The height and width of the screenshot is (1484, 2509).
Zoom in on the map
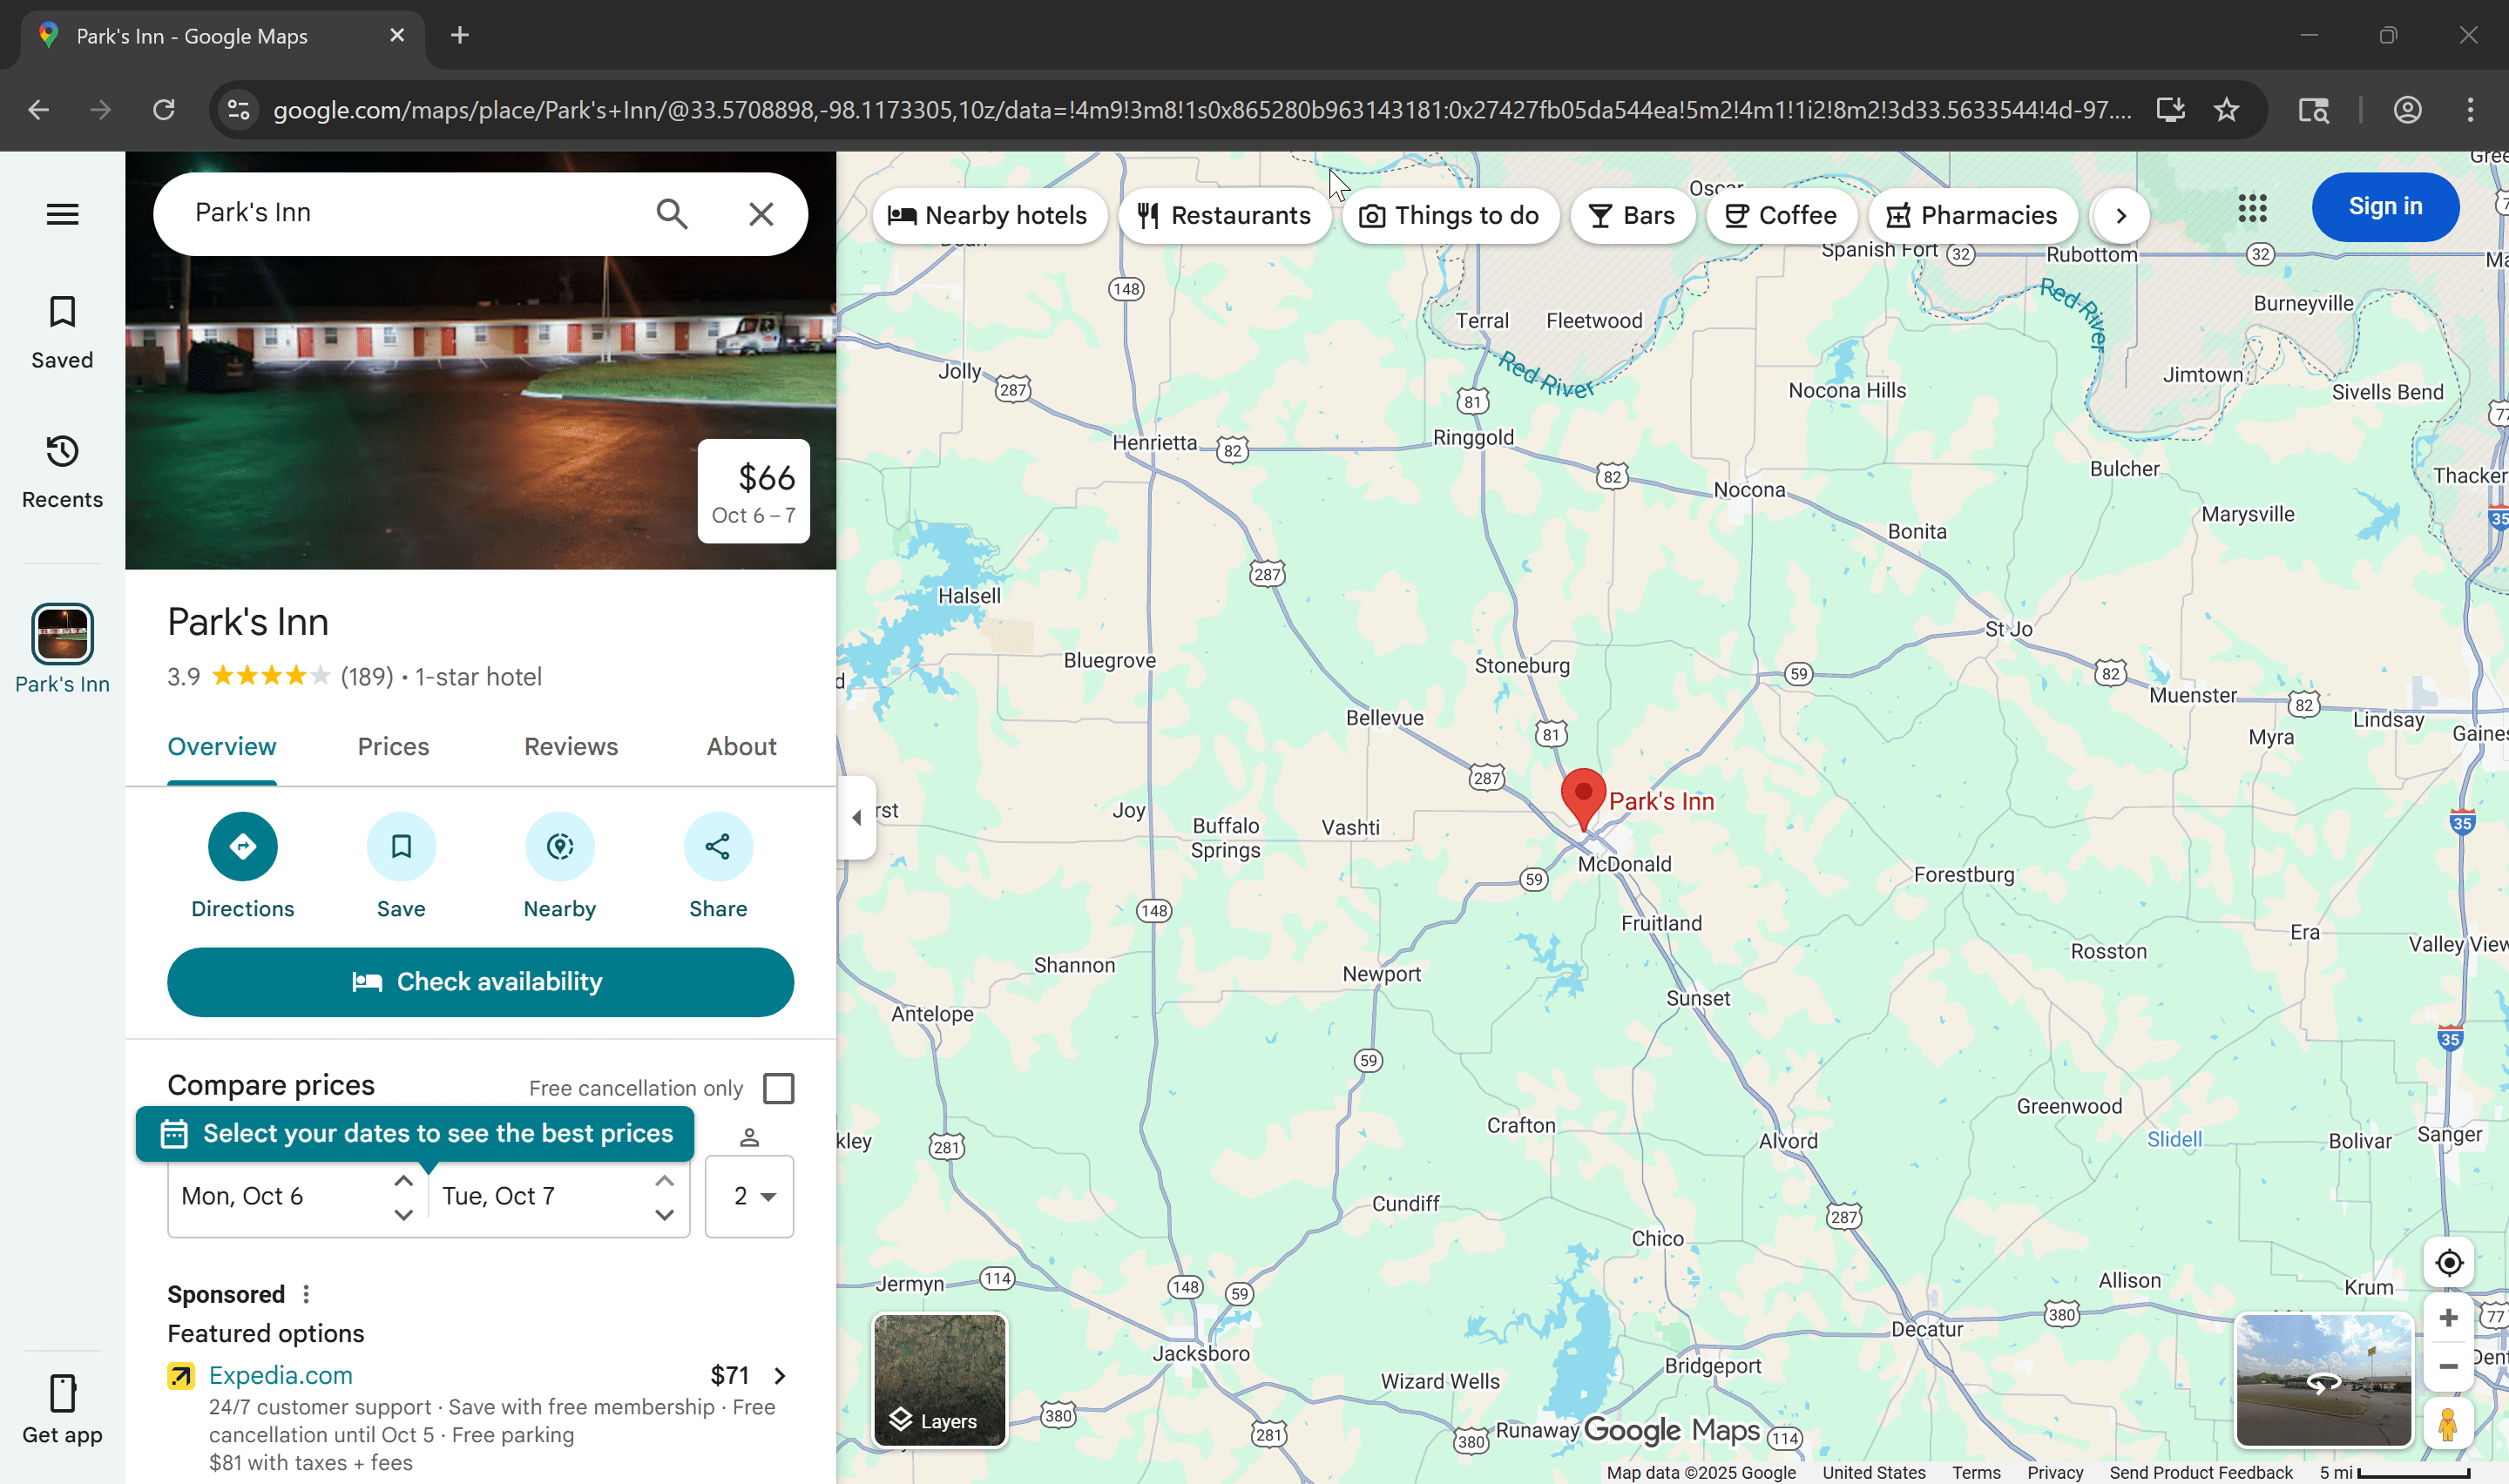pyautogui.click(x=2448, y=1318)
